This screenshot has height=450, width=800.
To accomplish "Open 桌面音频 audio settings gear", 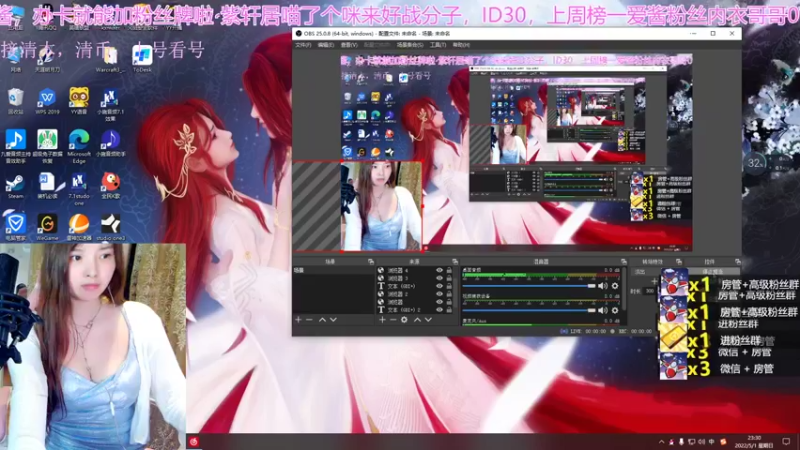I will pyautogui.click(x=615, y=286).
